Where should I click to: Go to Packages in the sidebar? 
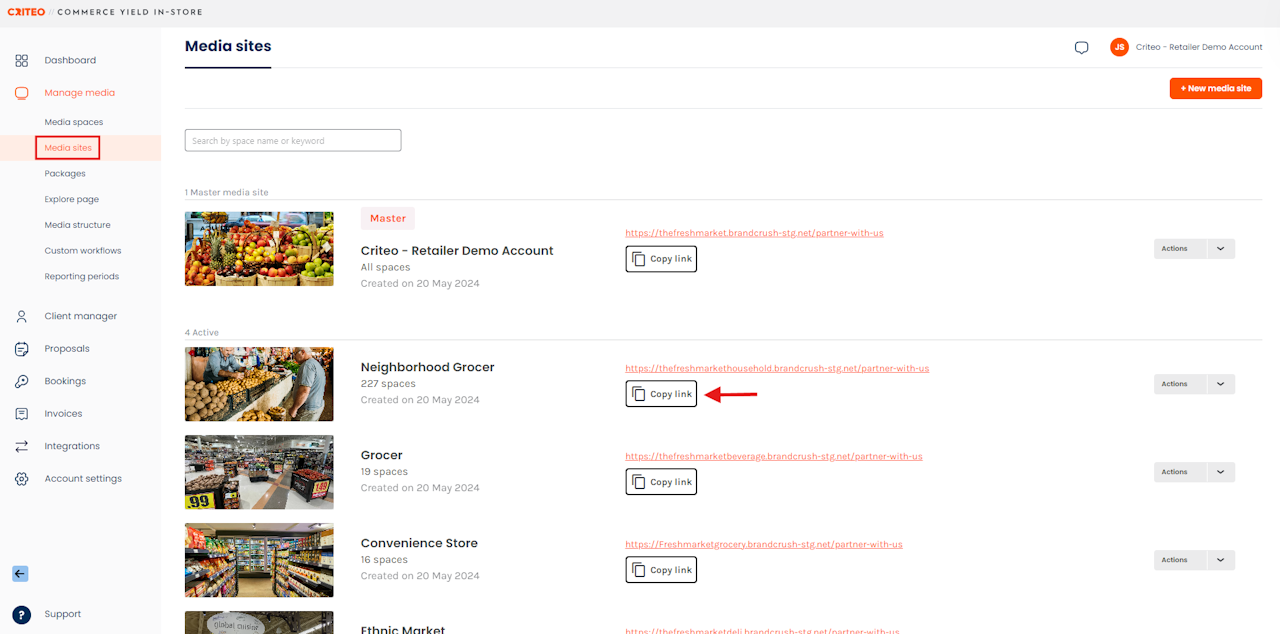(65, 174)
